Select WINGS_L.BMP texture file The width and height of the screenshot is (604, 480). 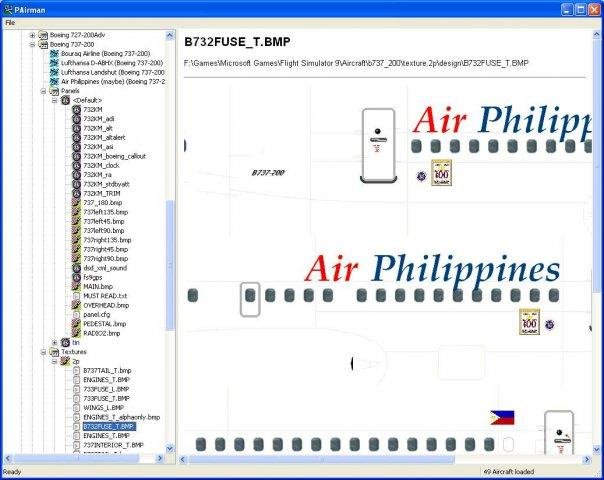pos(104,408)
